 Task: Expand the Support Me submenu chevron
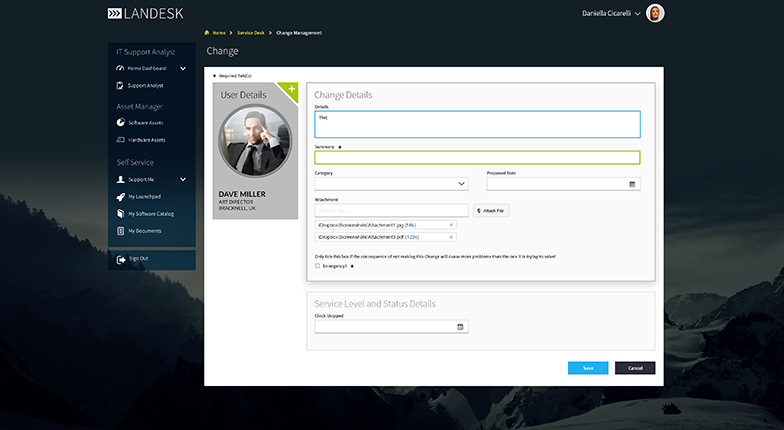pyautogui.click(x=183, y=180)
